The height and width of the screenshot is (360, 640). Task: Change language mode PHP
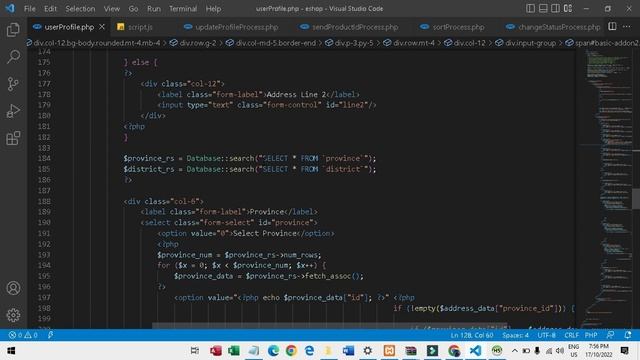pos(591,335)
